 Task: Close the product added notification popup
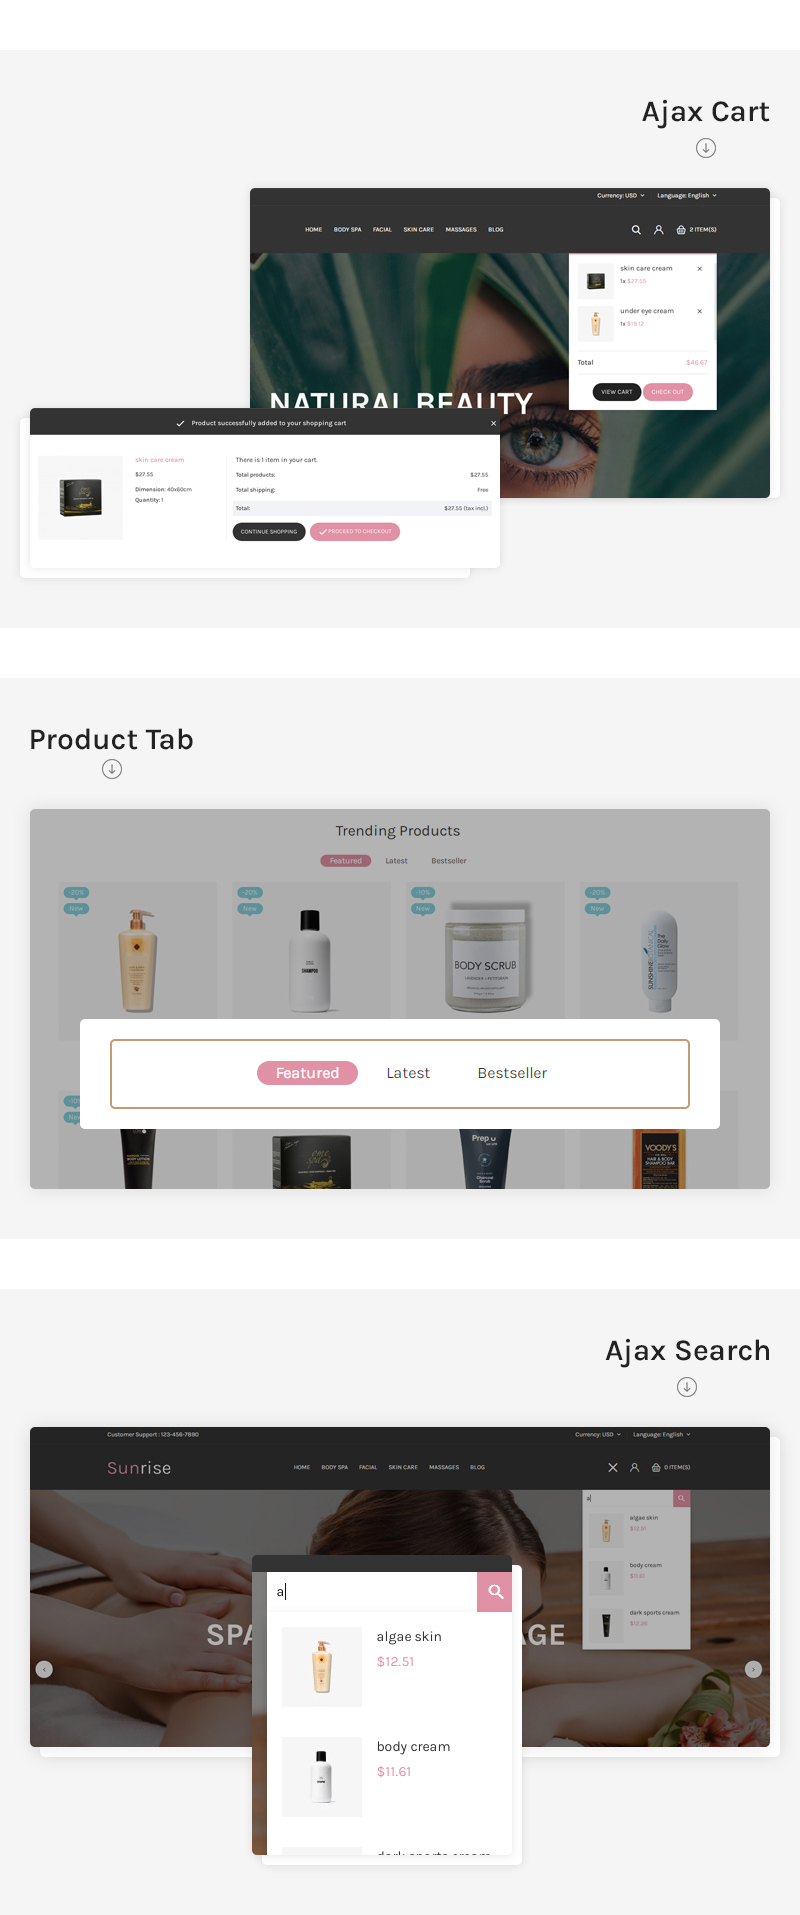tap(493, 423)
